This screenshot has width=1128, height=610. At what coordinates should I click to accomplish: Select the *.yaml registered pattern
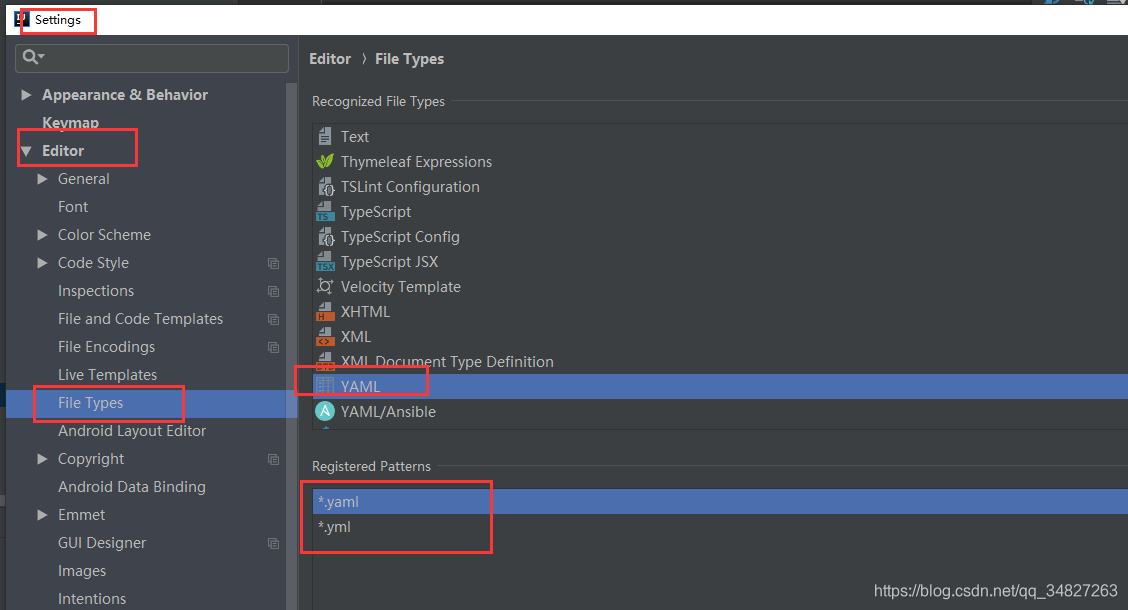pos(720,501)
